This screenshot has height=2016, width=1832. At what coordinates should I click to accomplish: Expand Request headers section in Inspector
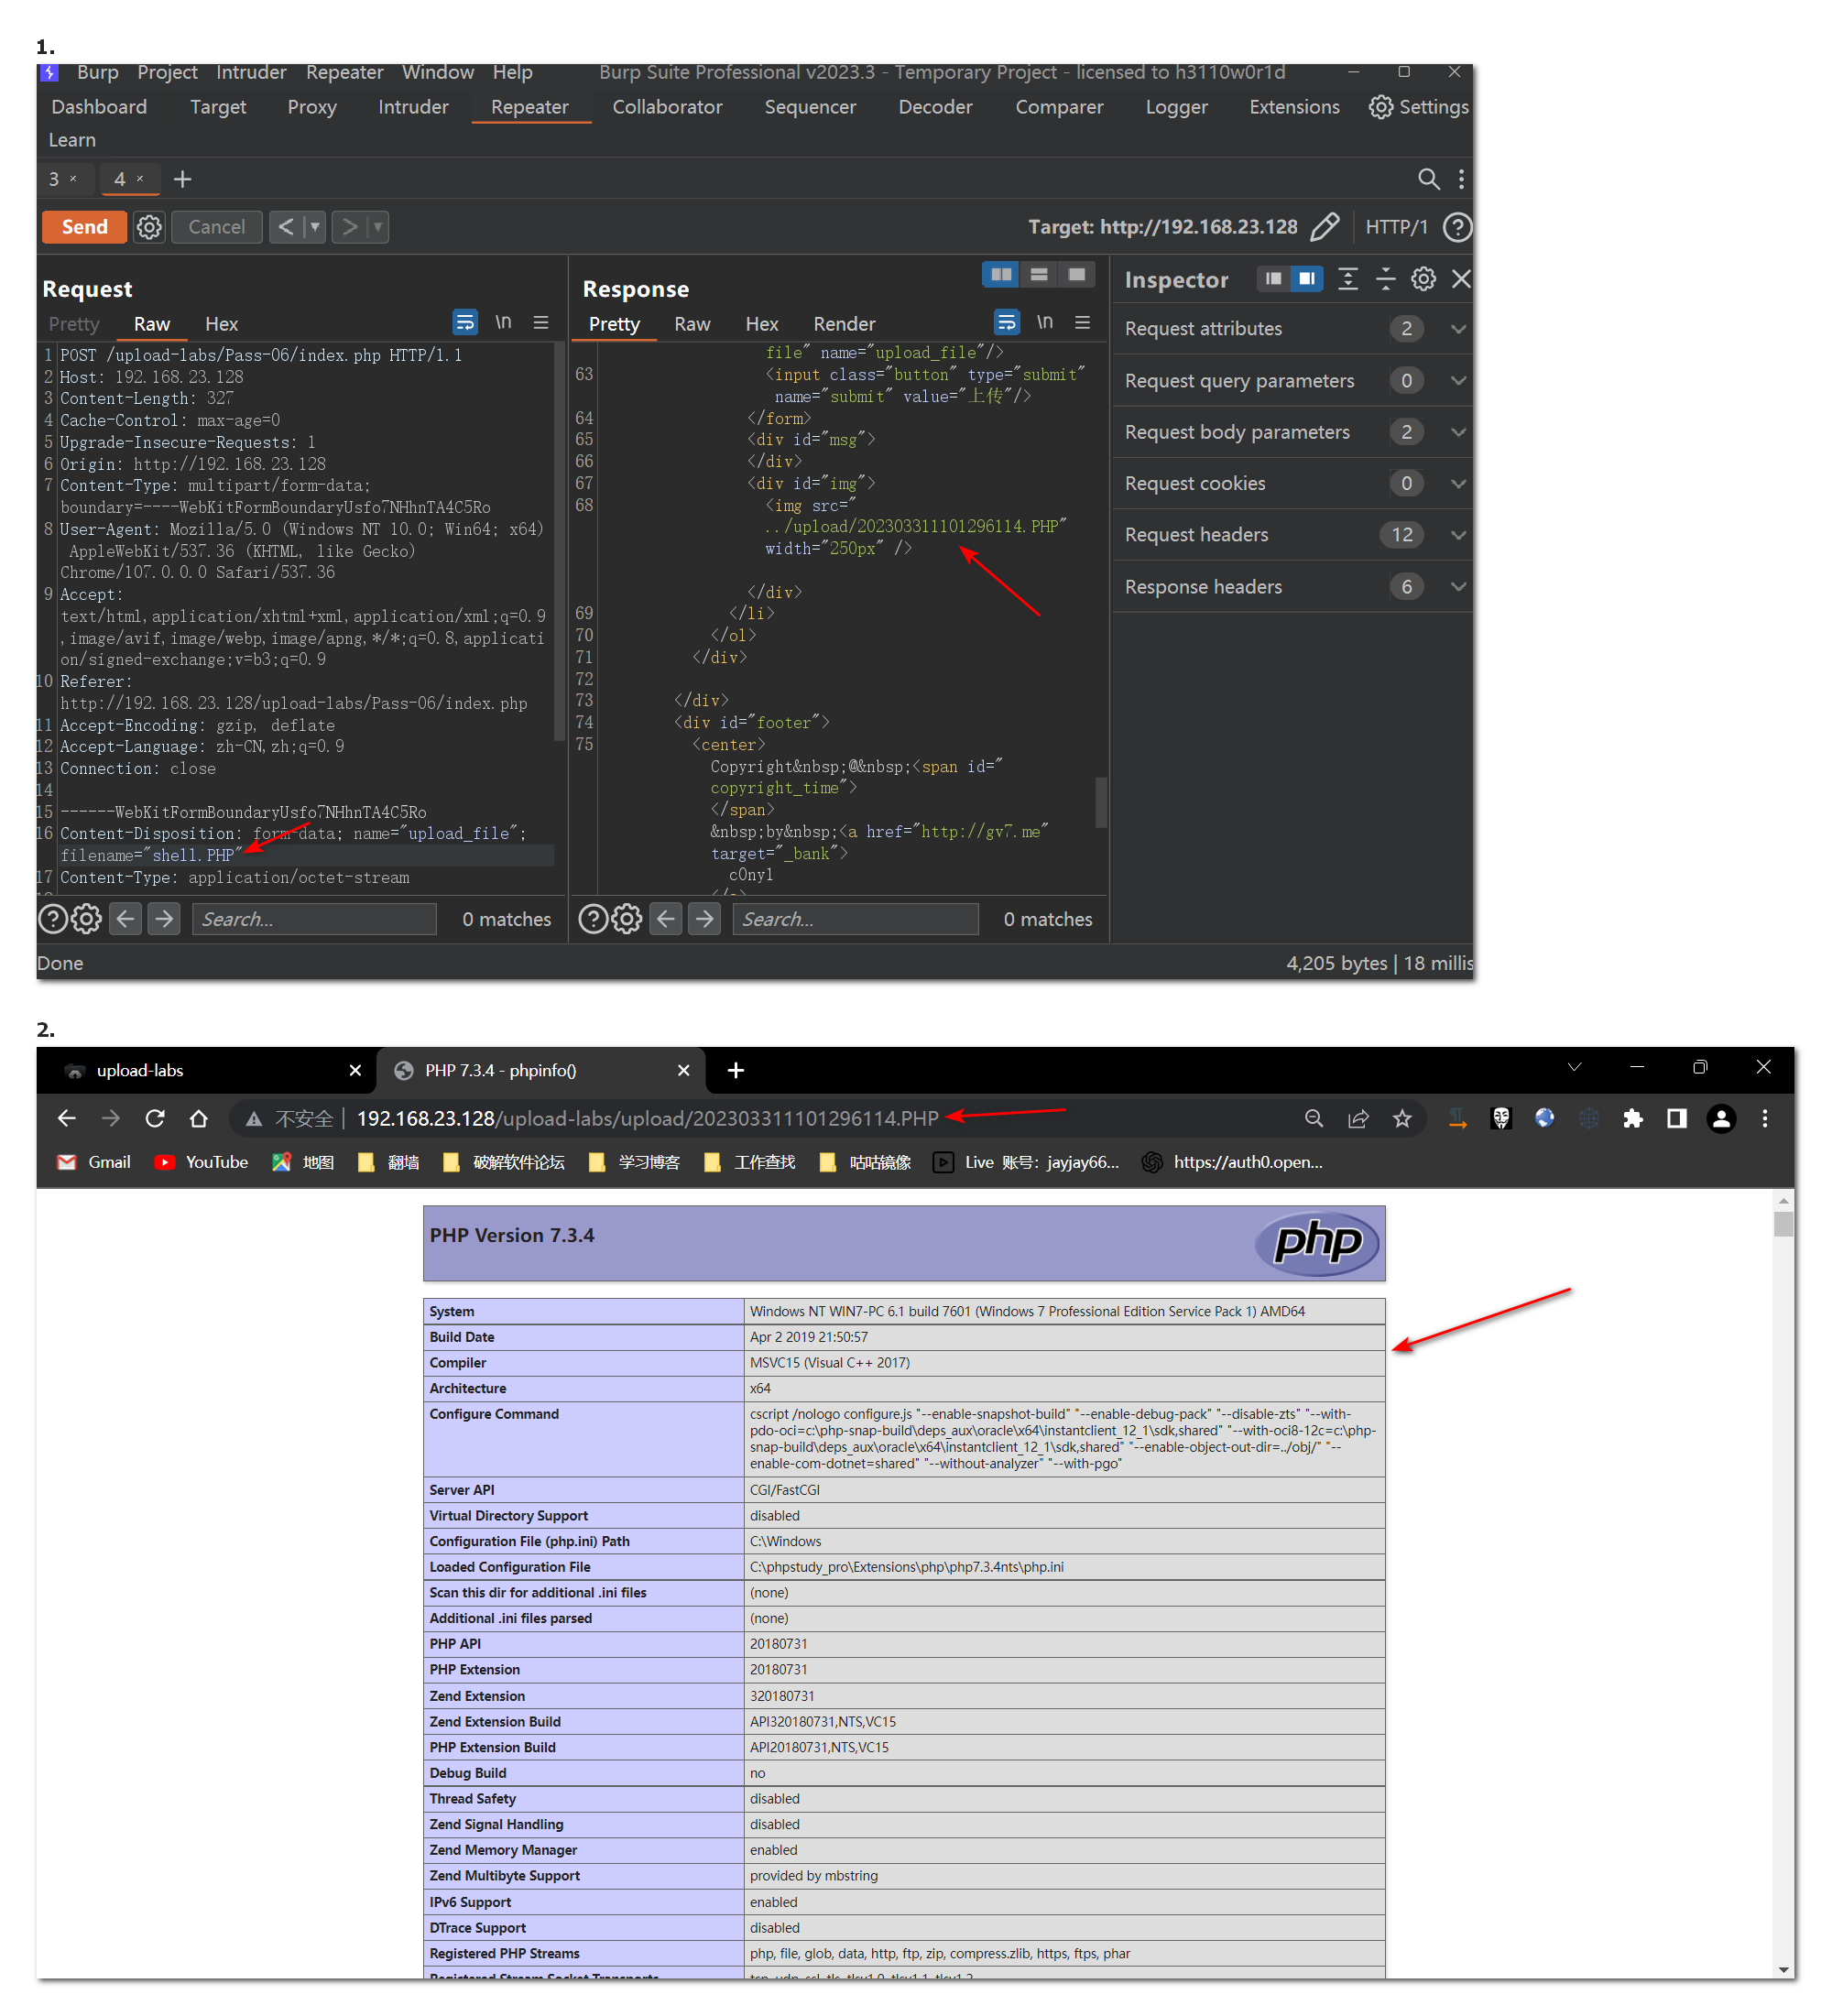click(x=1458, y=535)
